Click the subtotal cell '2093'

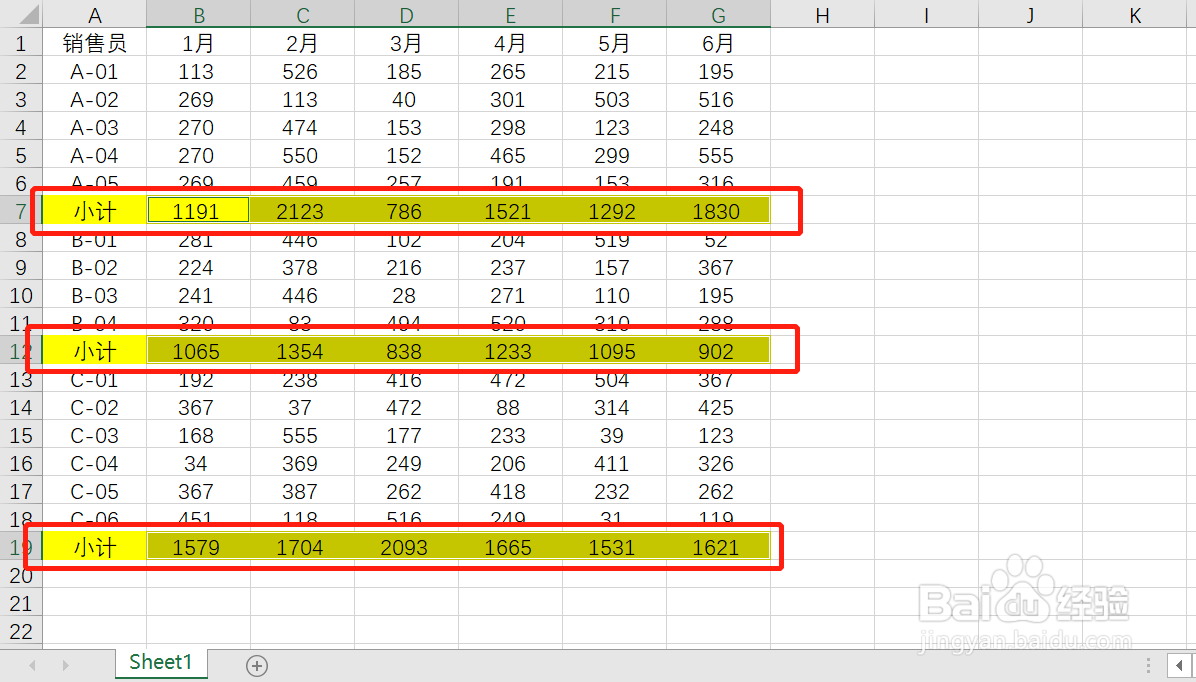pyautogui.click(x=407, y=547)
